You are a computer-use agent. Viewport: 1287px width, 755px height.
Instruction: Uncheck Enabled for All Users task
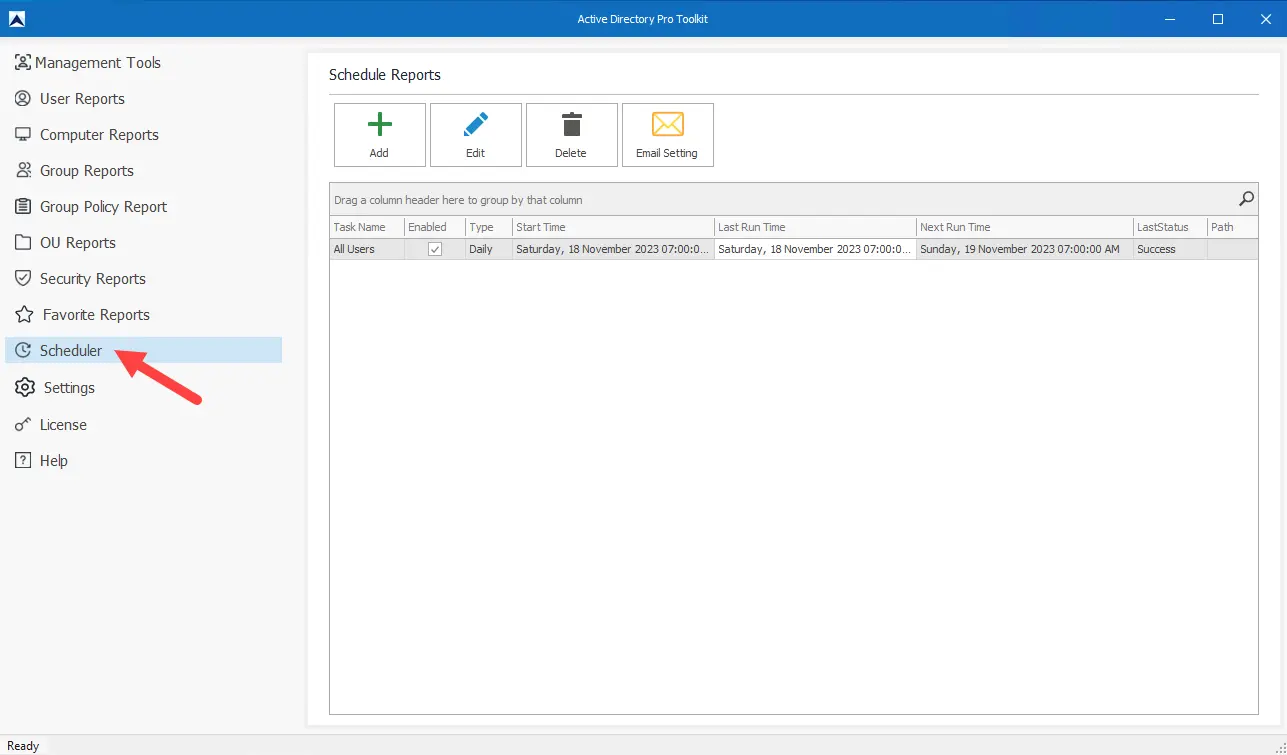435,249
